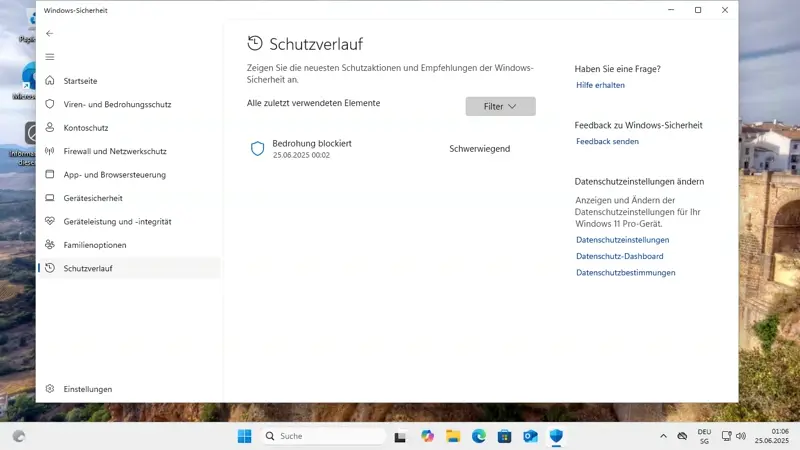Click the Startseite home icon
Screen dimensions: 800x450
[x=49, y=81]
